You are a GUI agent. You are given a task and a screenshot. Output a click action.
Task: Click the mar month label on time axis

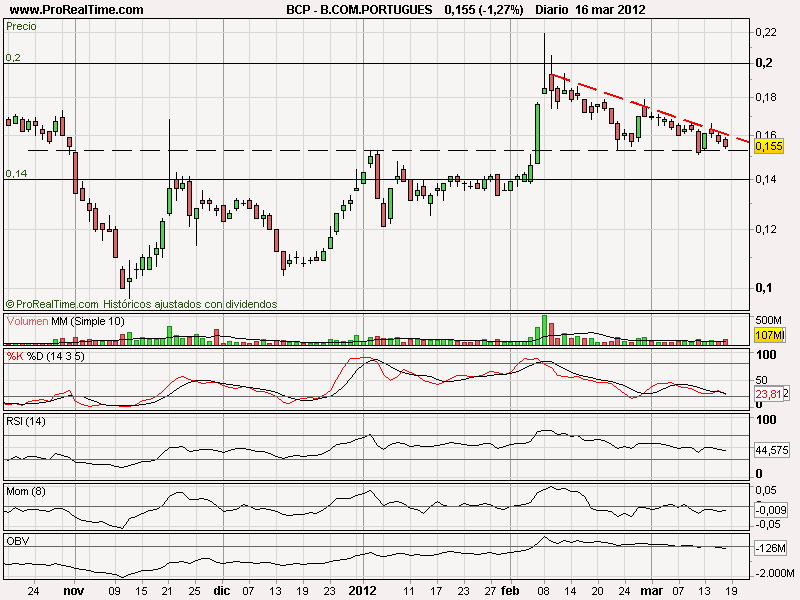pos(652,591)
